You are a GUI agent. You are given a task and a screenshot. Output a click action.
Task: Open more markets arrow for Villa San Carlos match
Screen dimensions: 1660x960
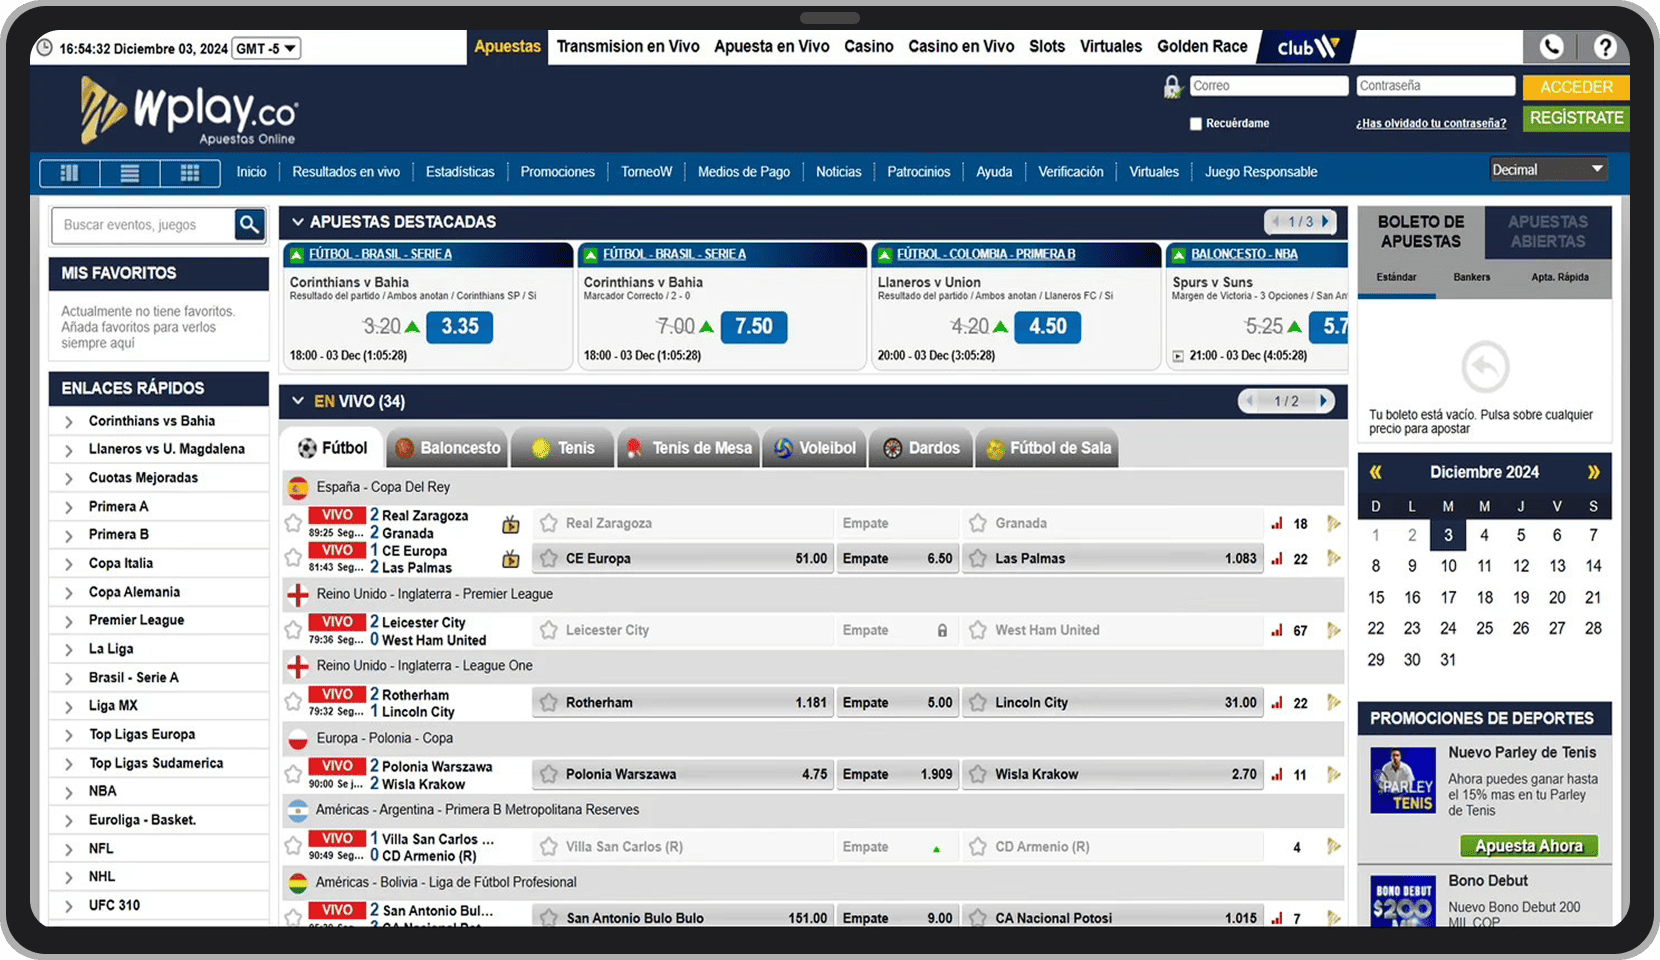[x=1333, y=846]
